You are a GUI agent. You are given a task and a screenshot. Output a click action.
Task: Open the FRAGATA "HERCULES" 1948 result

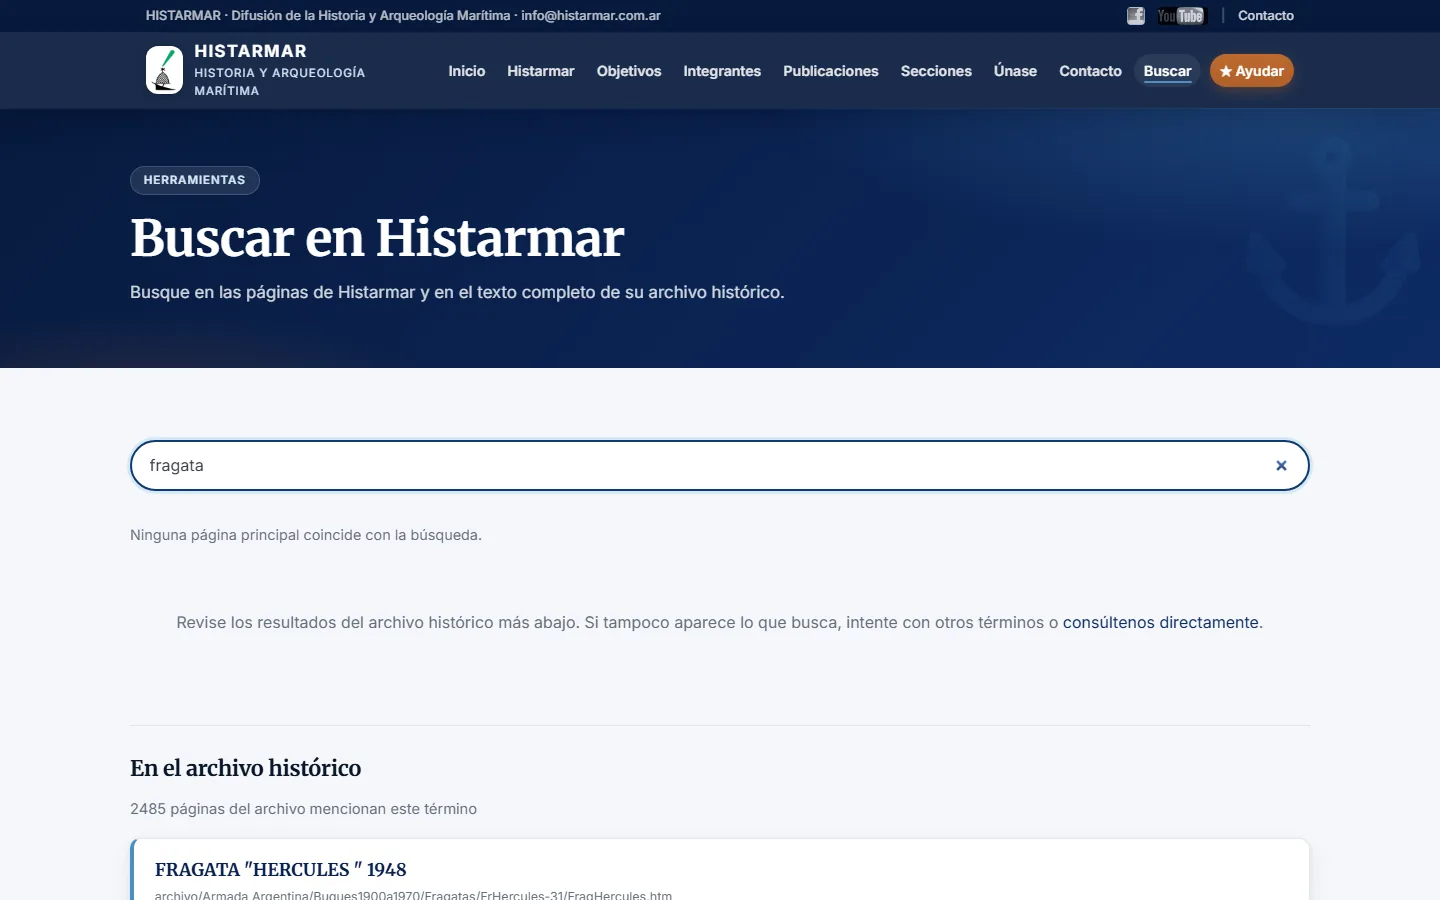281,870
